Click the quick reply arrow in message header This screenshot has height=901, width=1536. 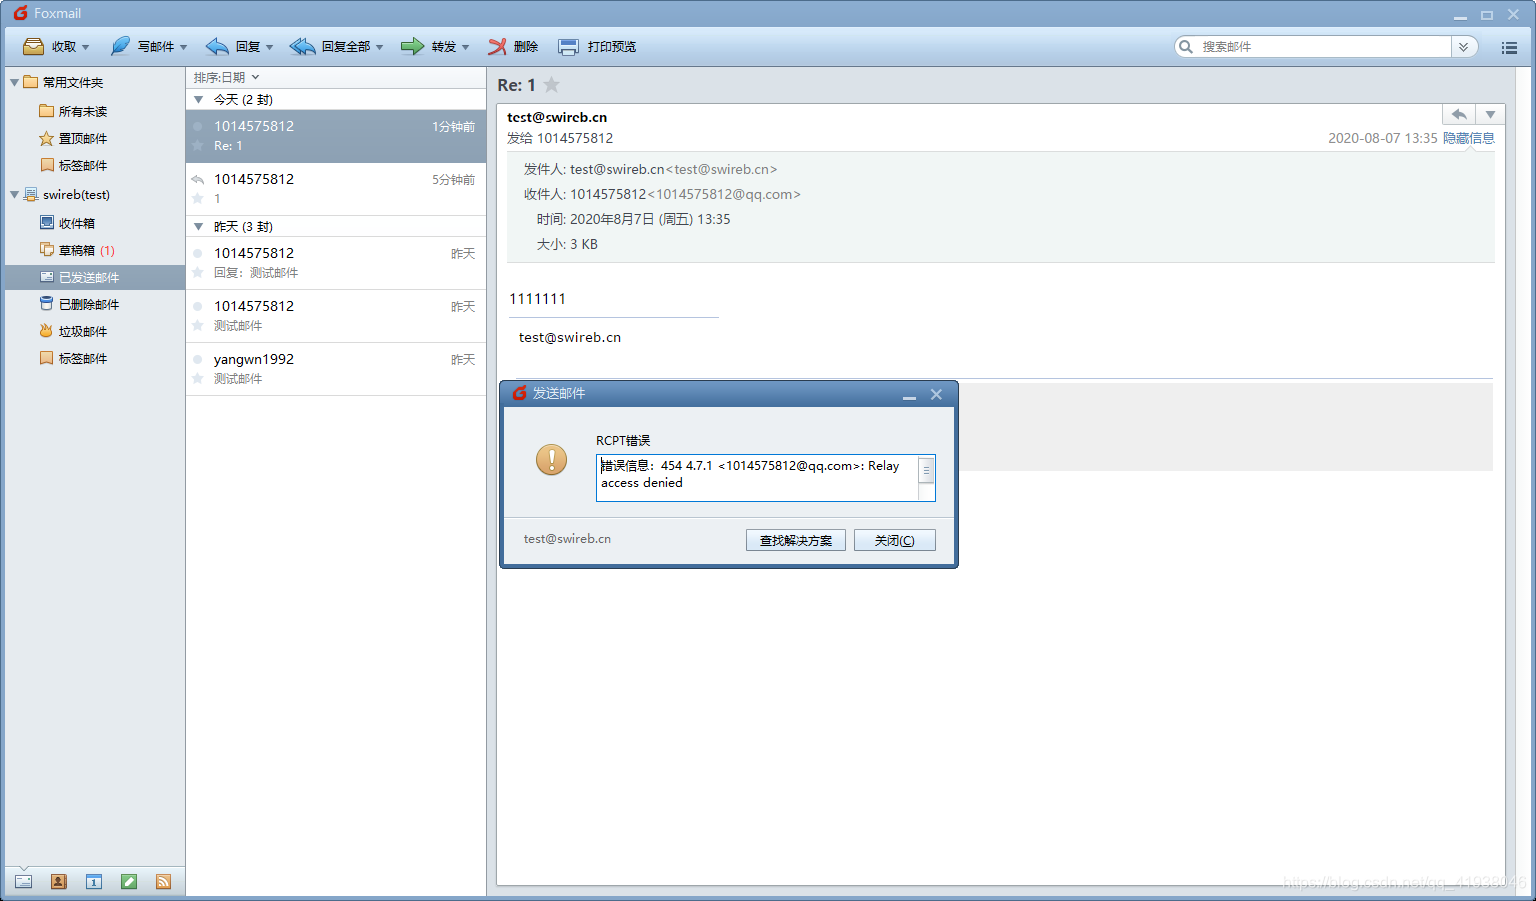1459,114
